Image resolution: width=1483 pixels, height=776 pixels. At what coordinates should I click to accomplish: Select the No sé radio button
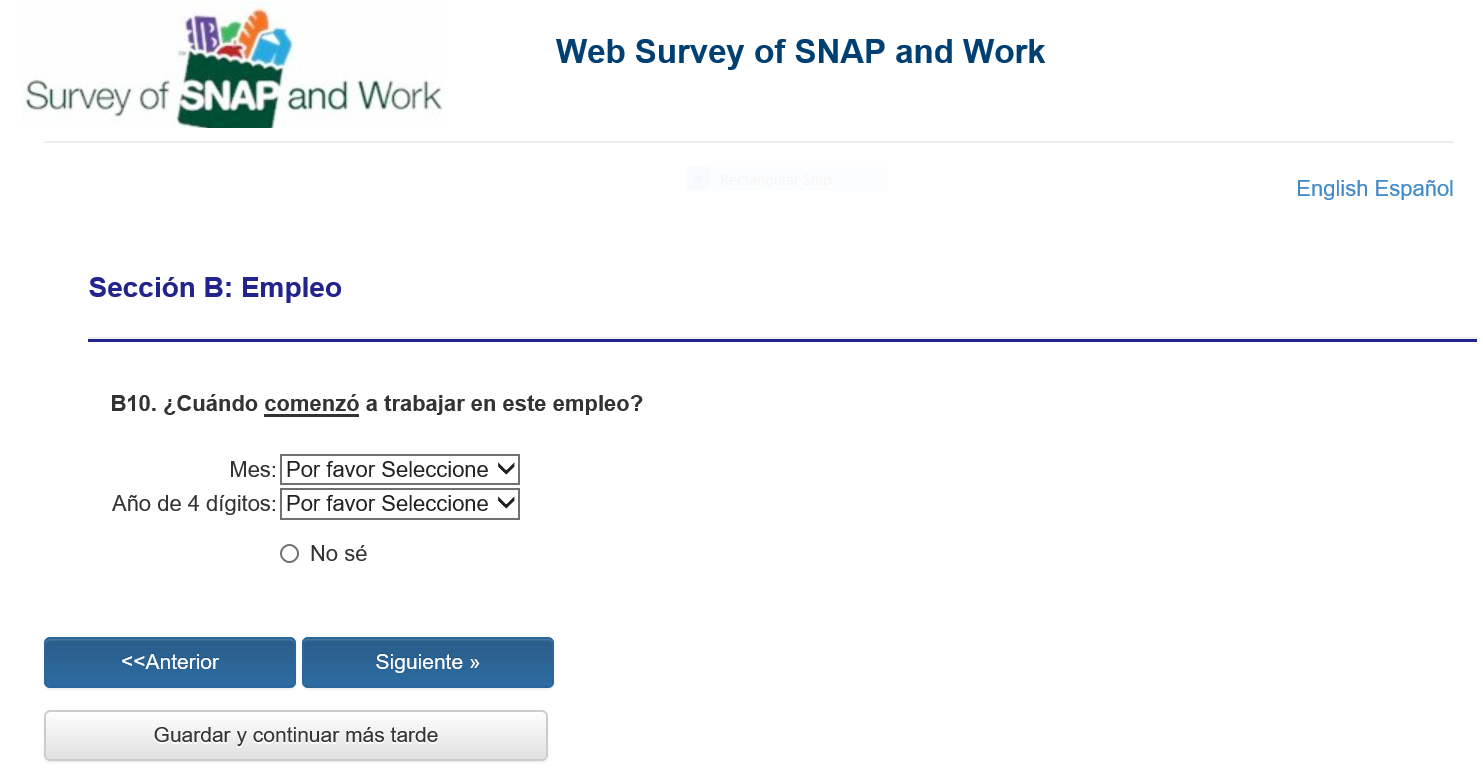point(290,554)
